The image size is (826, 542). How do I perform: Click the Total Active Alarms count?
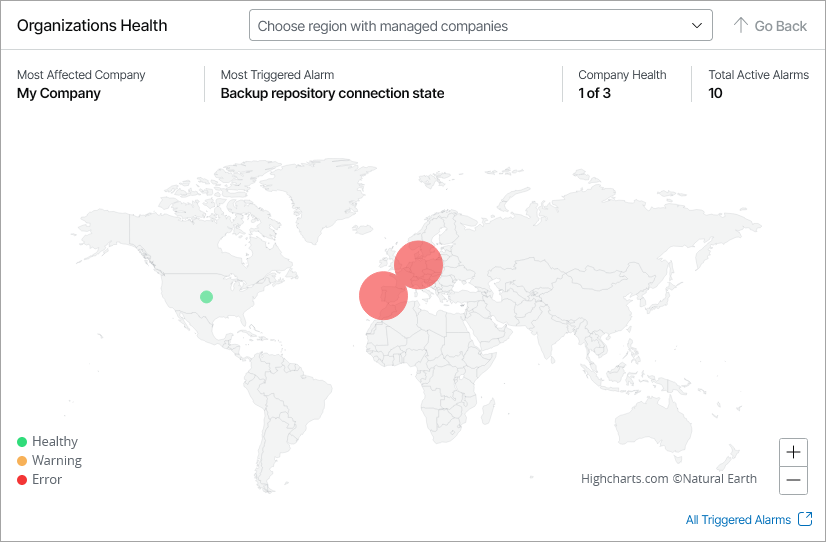tap(716, 94)
